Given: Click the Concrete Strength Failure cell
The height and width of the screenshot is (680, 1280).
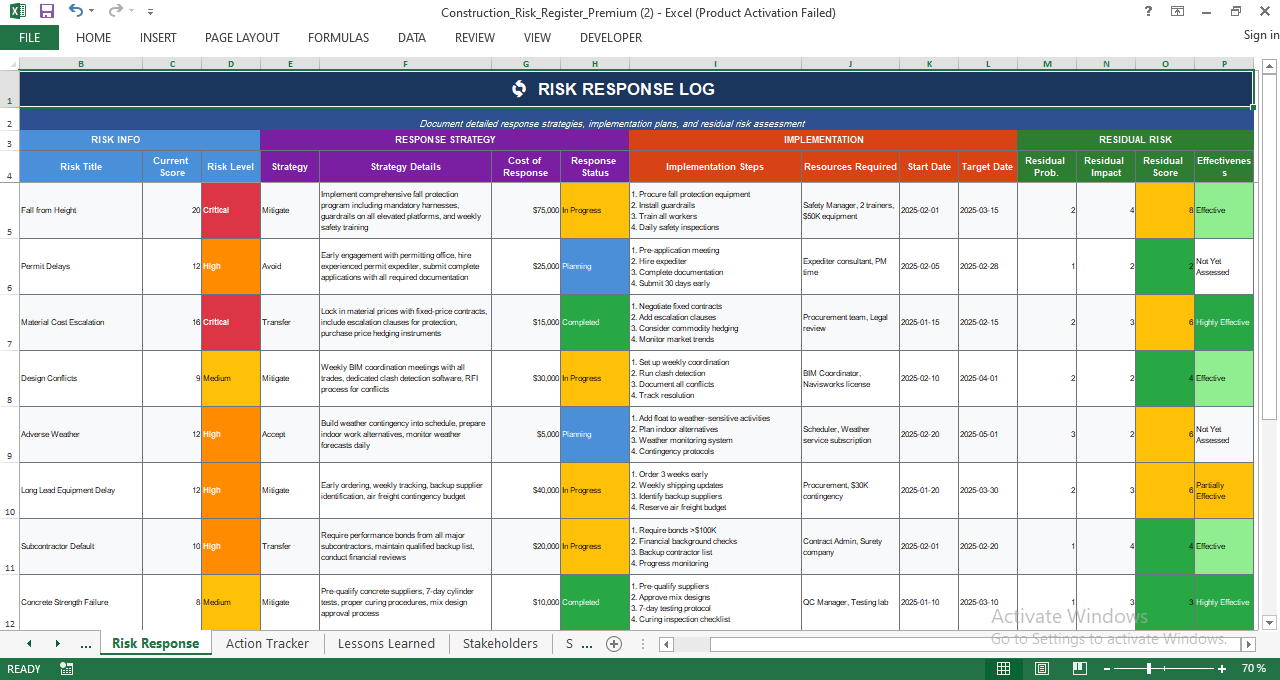Looking at the screenshot, I should [81, 602].
